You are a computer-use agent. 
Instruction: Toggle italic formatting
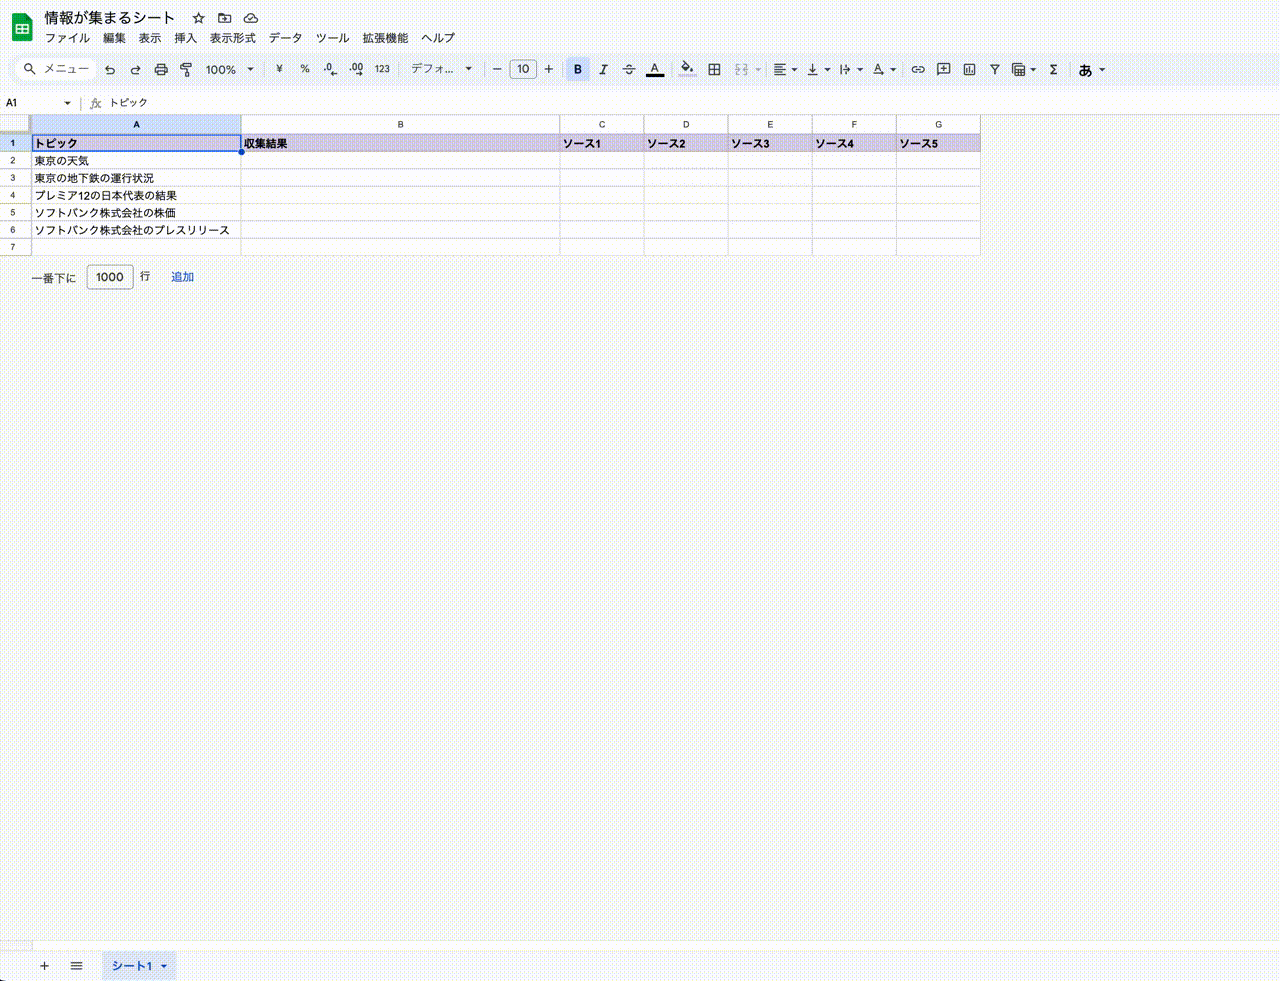(x=603, y=70)
